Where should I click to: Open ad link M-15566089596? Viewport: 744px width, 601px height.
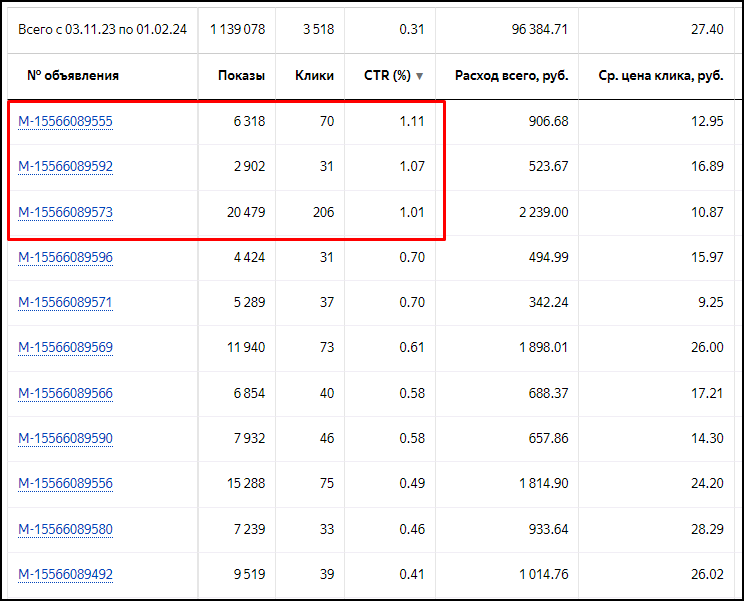(x=65, y=257)
